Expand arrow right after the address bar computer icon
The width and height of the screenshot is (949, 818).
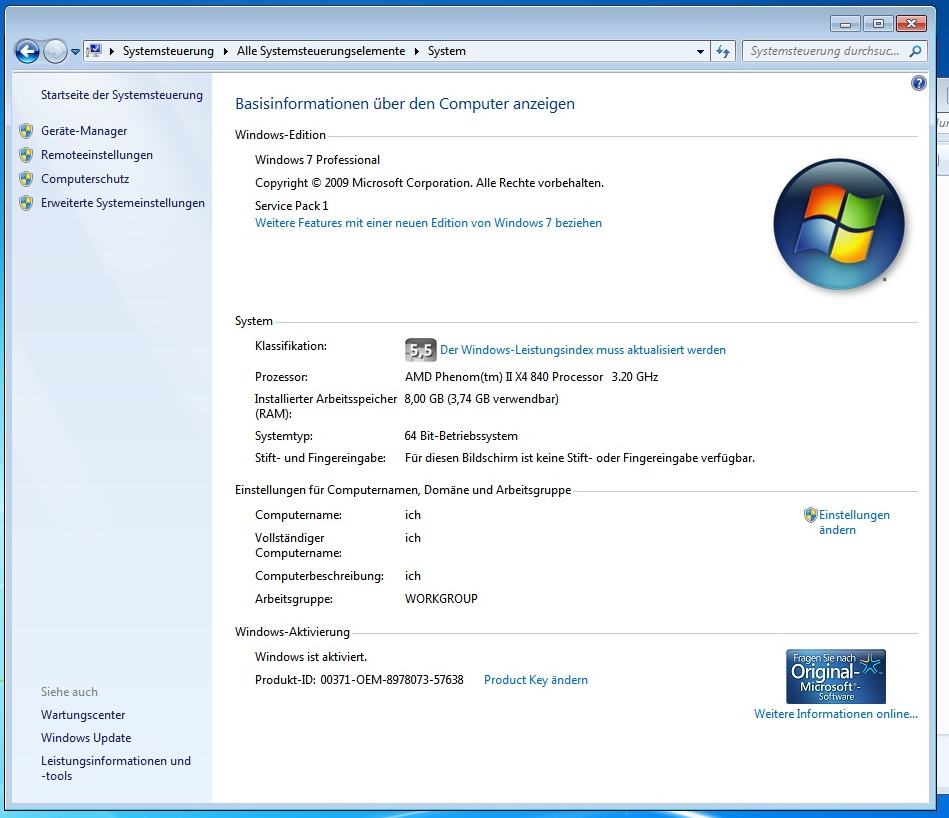coord(112,51)
